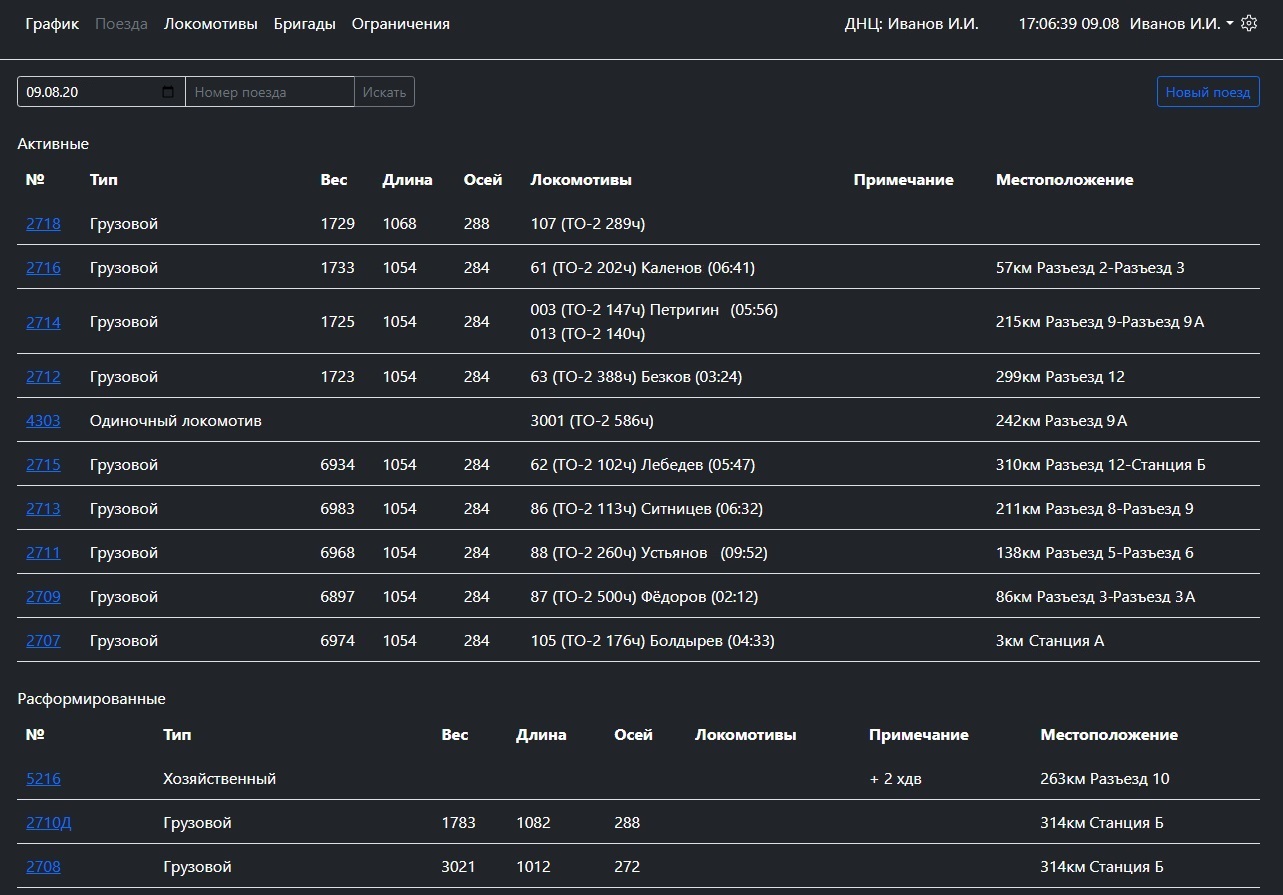Open disbanded train 5216 link

(x=43, y=779)
